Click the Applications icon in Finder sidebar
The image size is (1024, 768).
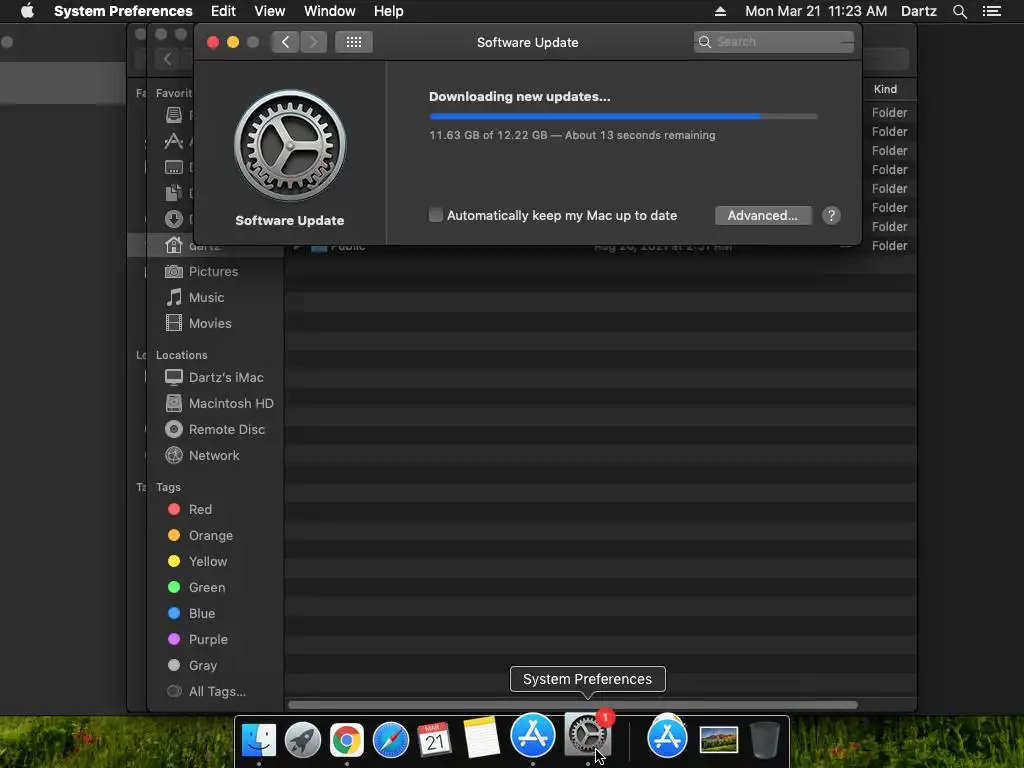click(174, 141)
